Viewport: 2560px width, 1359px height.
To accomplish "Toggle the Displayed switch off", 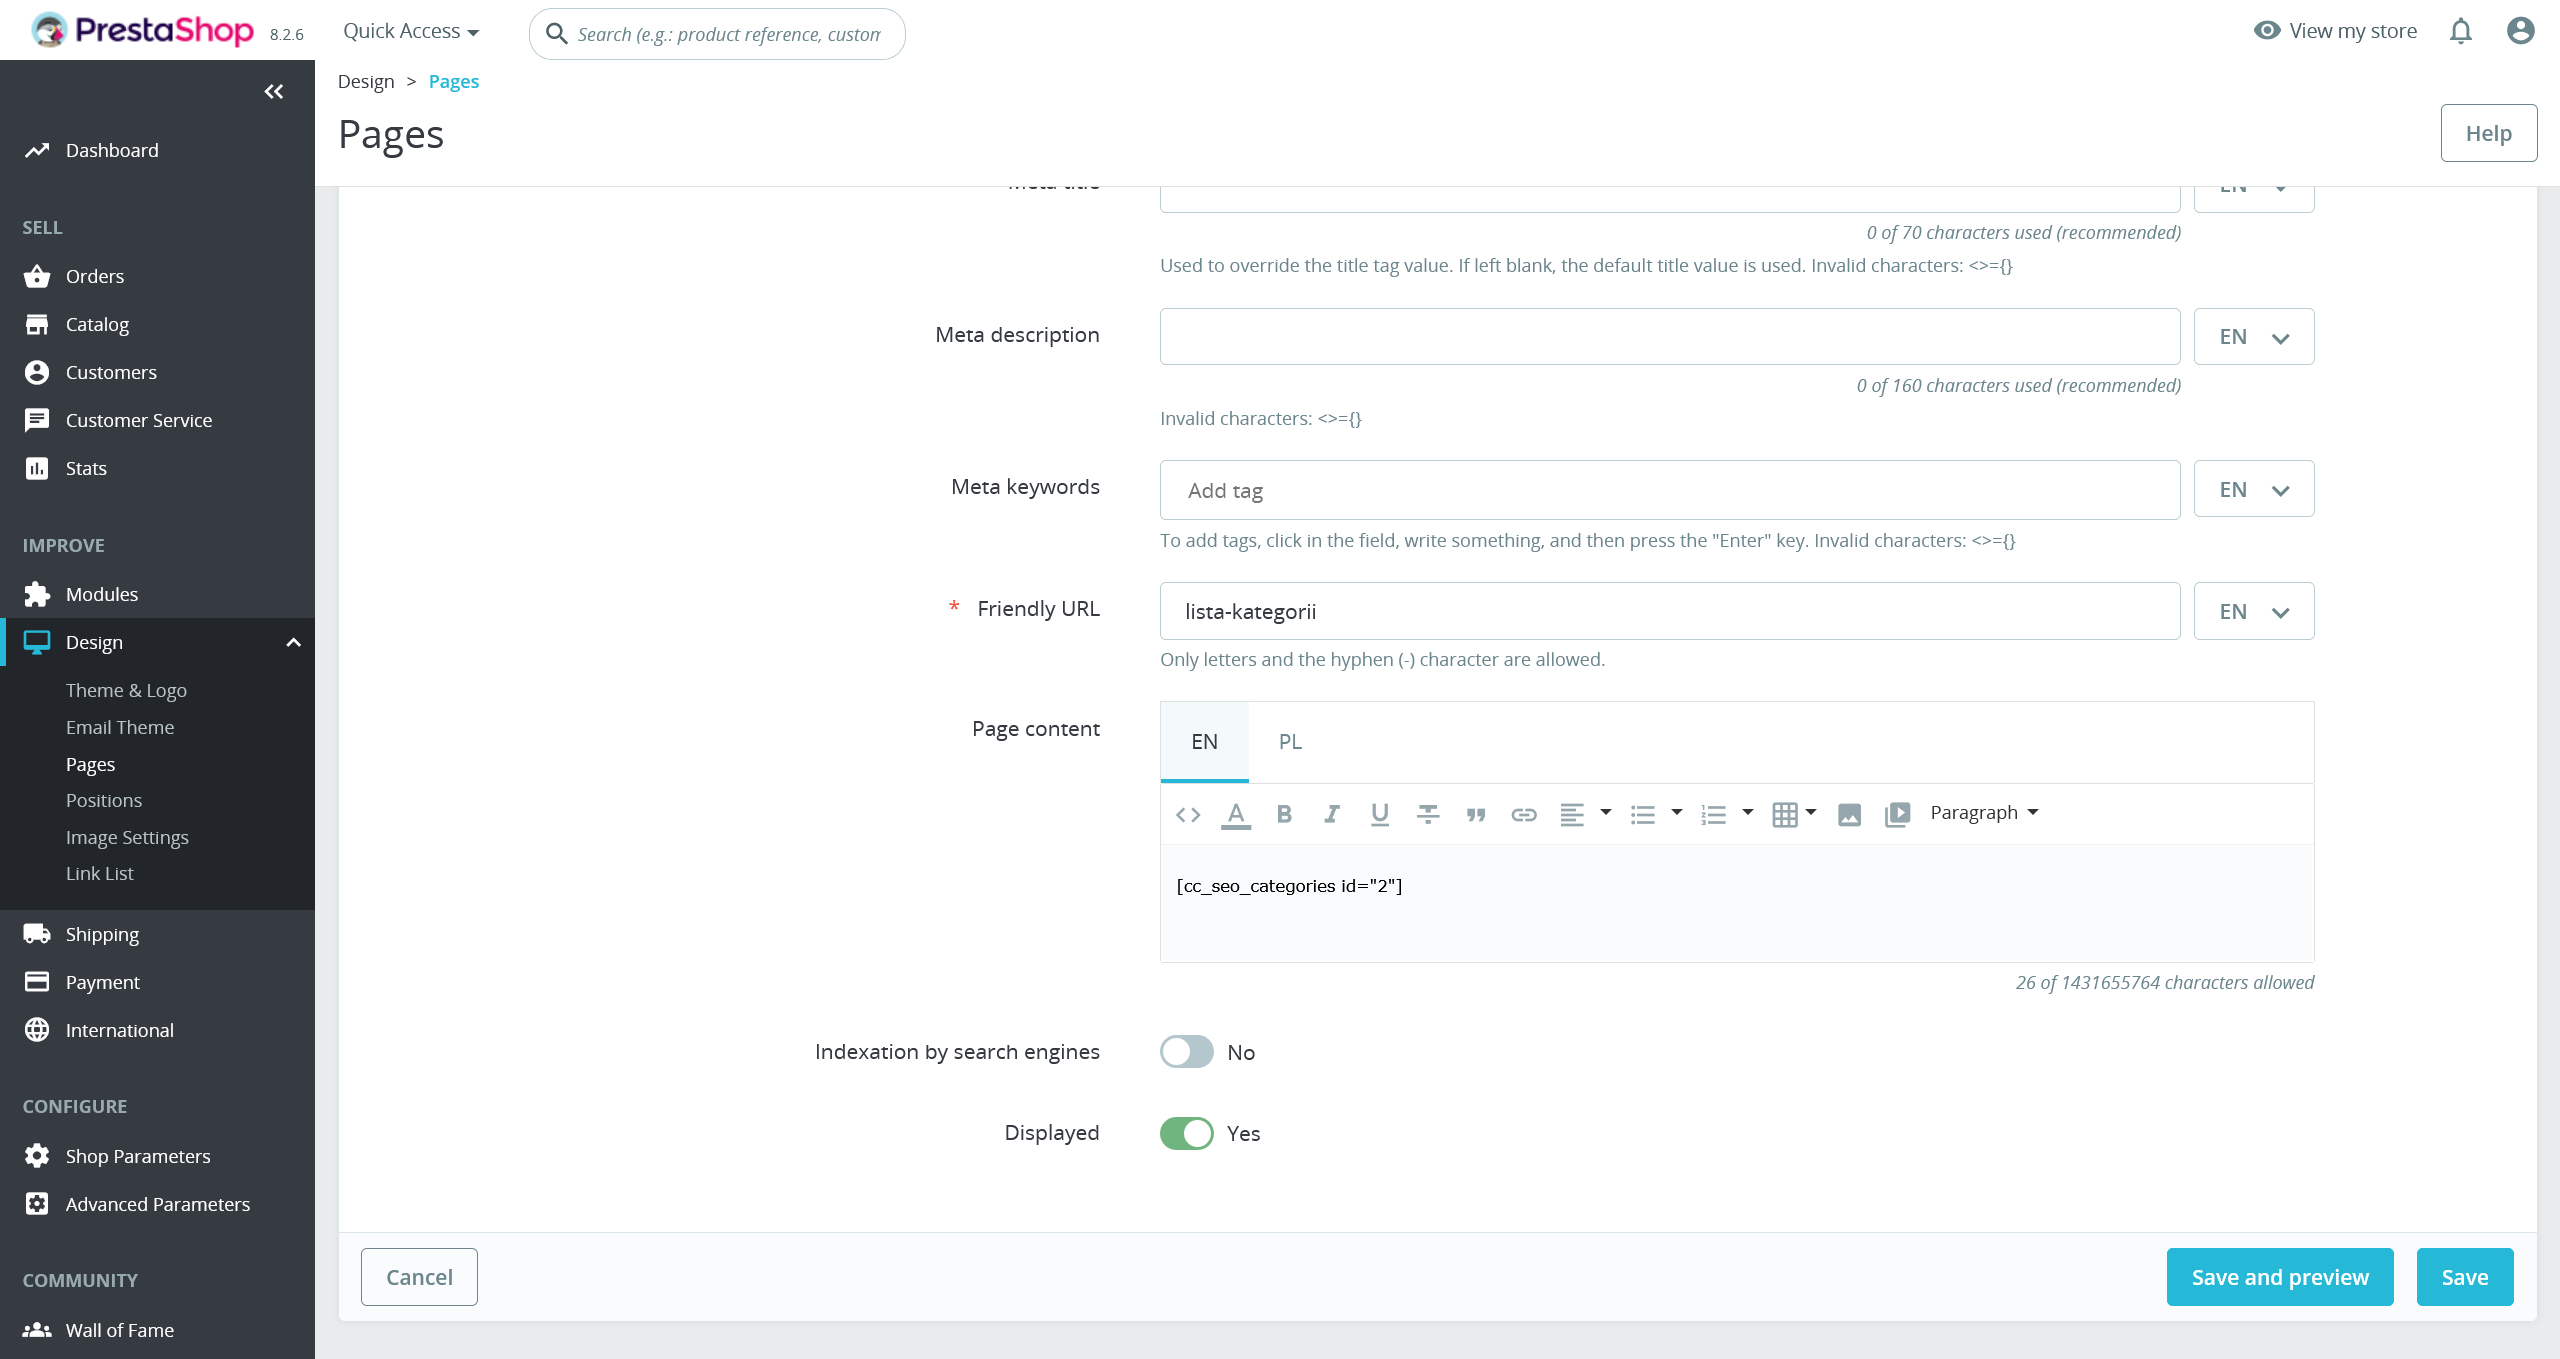I will coord(1187,1133).
